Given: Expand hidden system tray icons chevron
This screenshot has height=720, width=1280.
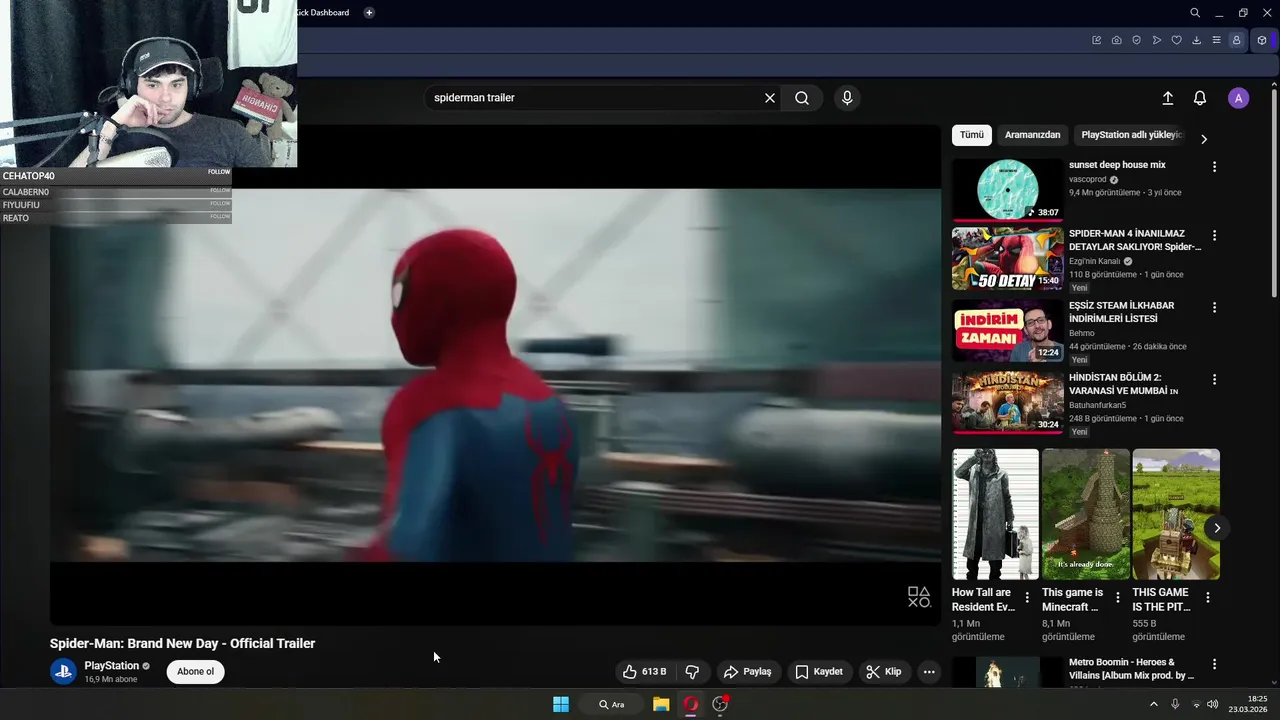Looking at the screenshot, I should click(x=1153, y=704).
